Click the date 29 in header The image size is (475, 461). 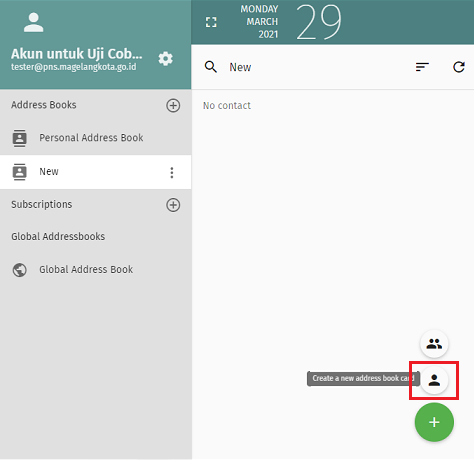[x=318, y=22]
